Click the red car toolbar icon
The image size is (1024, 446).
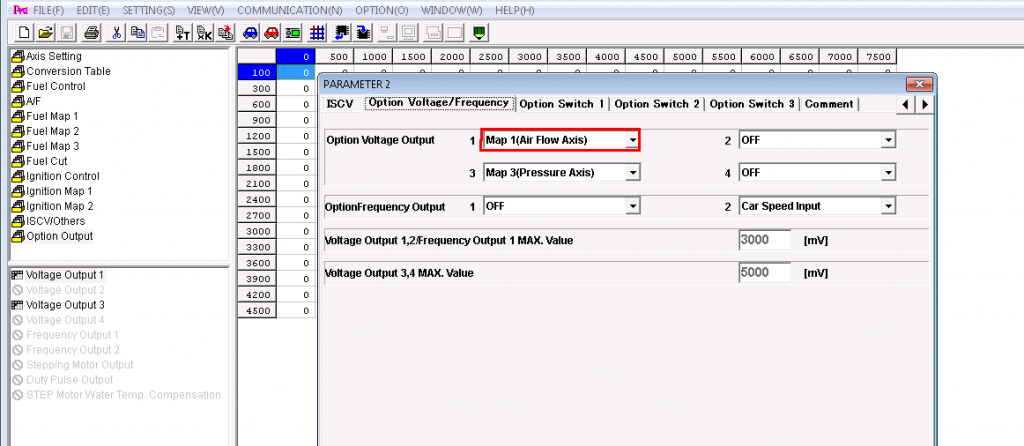(x=271, y=32)
